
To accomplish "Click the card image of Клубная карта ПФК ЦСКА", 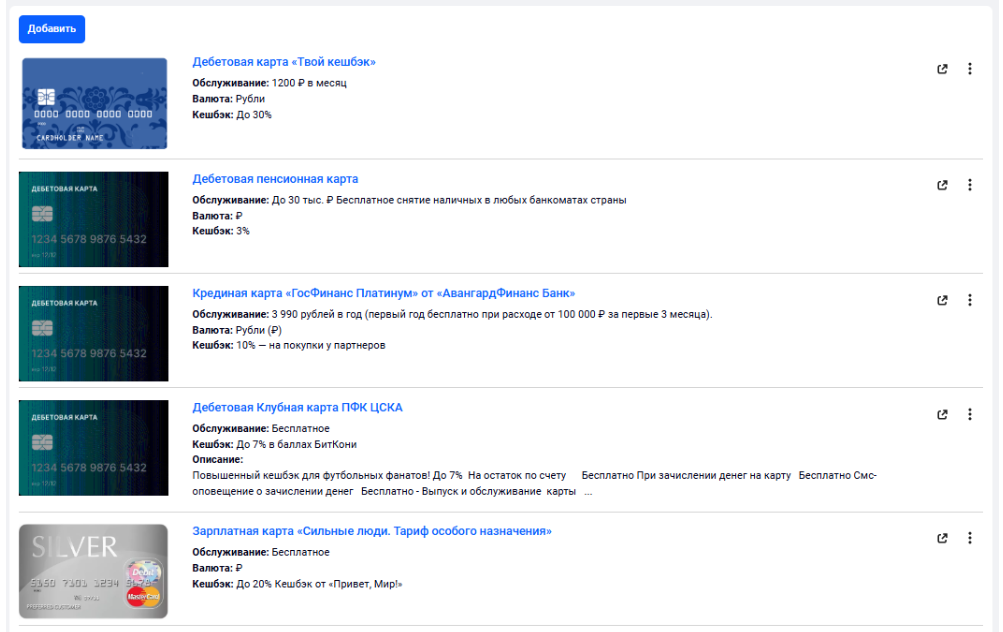I will [x=93, y=448].
